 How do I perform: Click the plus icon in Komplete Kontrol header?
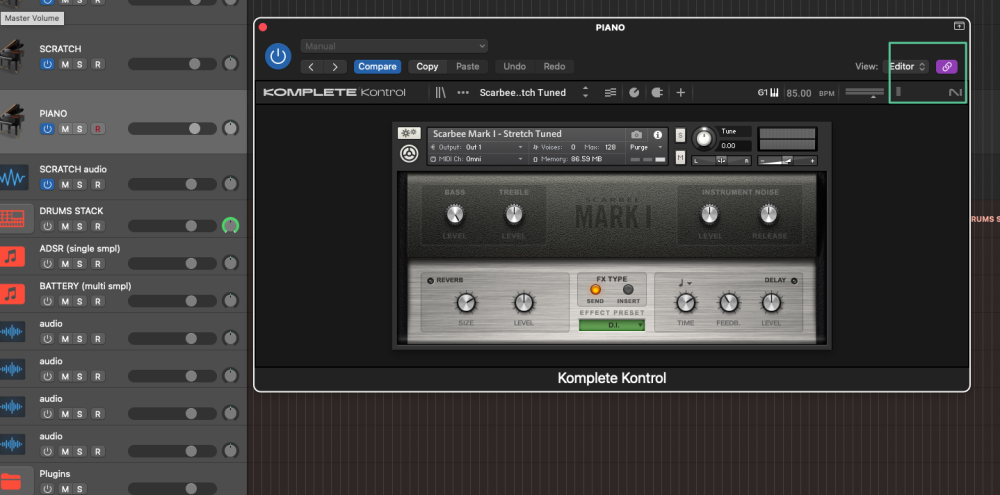click(680, 92)
